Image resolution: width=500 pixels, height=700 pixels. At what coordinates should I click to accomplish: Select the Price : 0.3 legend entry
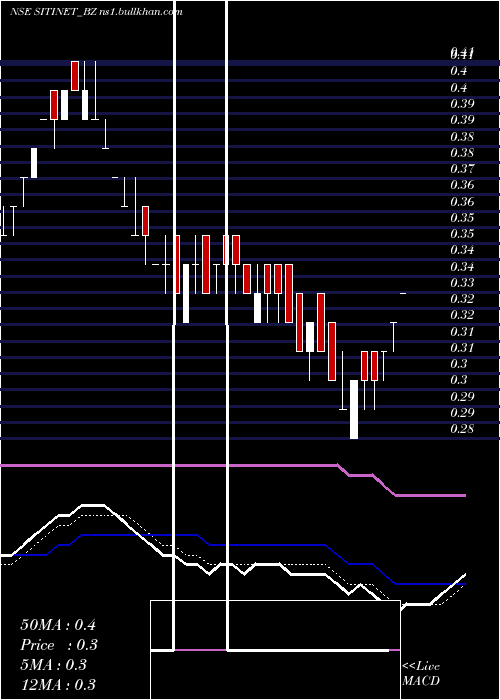tap(59, 645)
